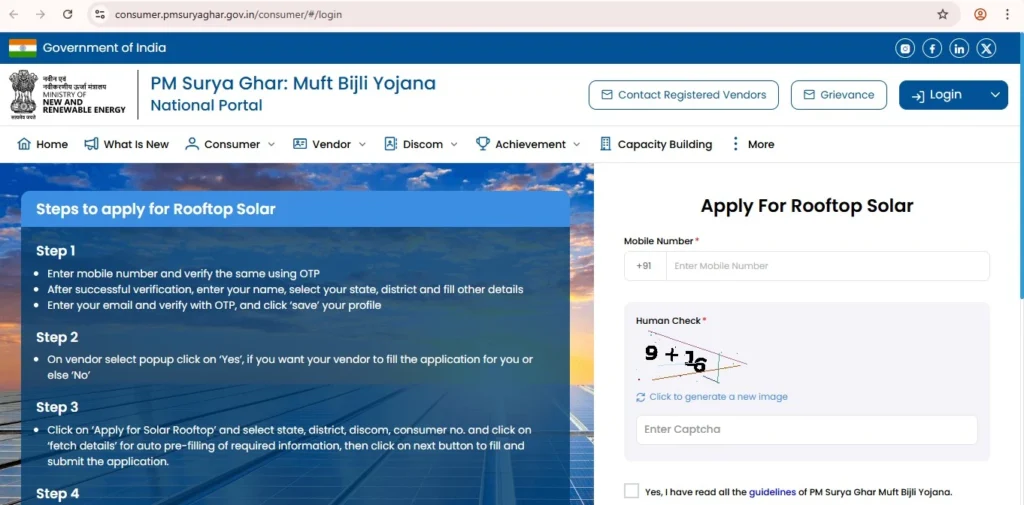The image size is (1024, 505).
Task: Click the Indian flag icon
Action: point(23,48)
